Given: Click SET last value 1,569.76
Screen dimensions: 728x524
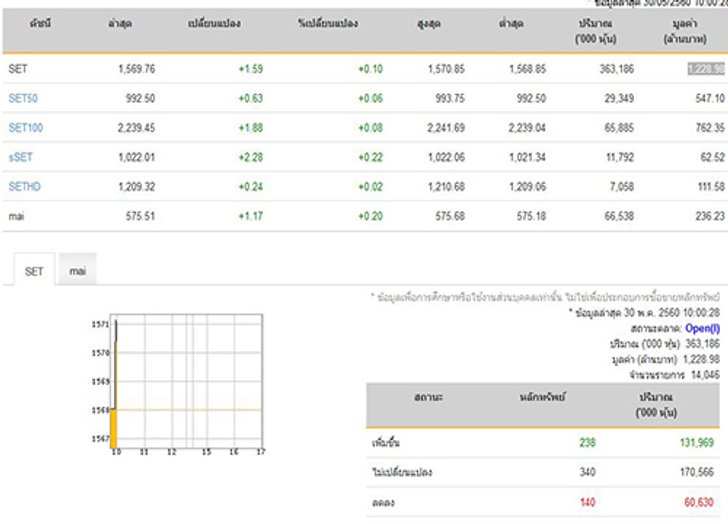Looking at the screenshot, I should [136, 69].
